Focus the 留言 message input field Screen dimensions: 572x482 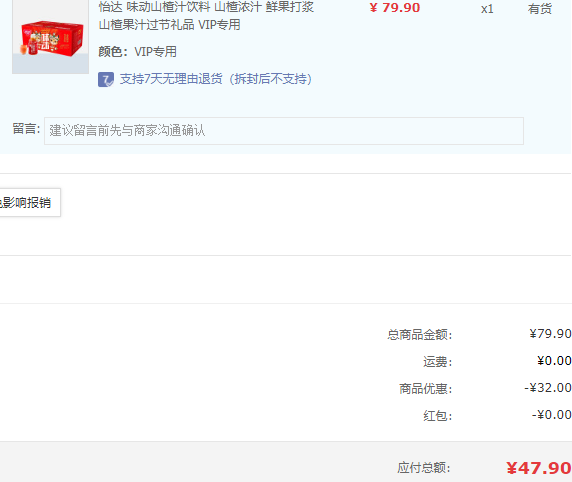click(284, 131)
